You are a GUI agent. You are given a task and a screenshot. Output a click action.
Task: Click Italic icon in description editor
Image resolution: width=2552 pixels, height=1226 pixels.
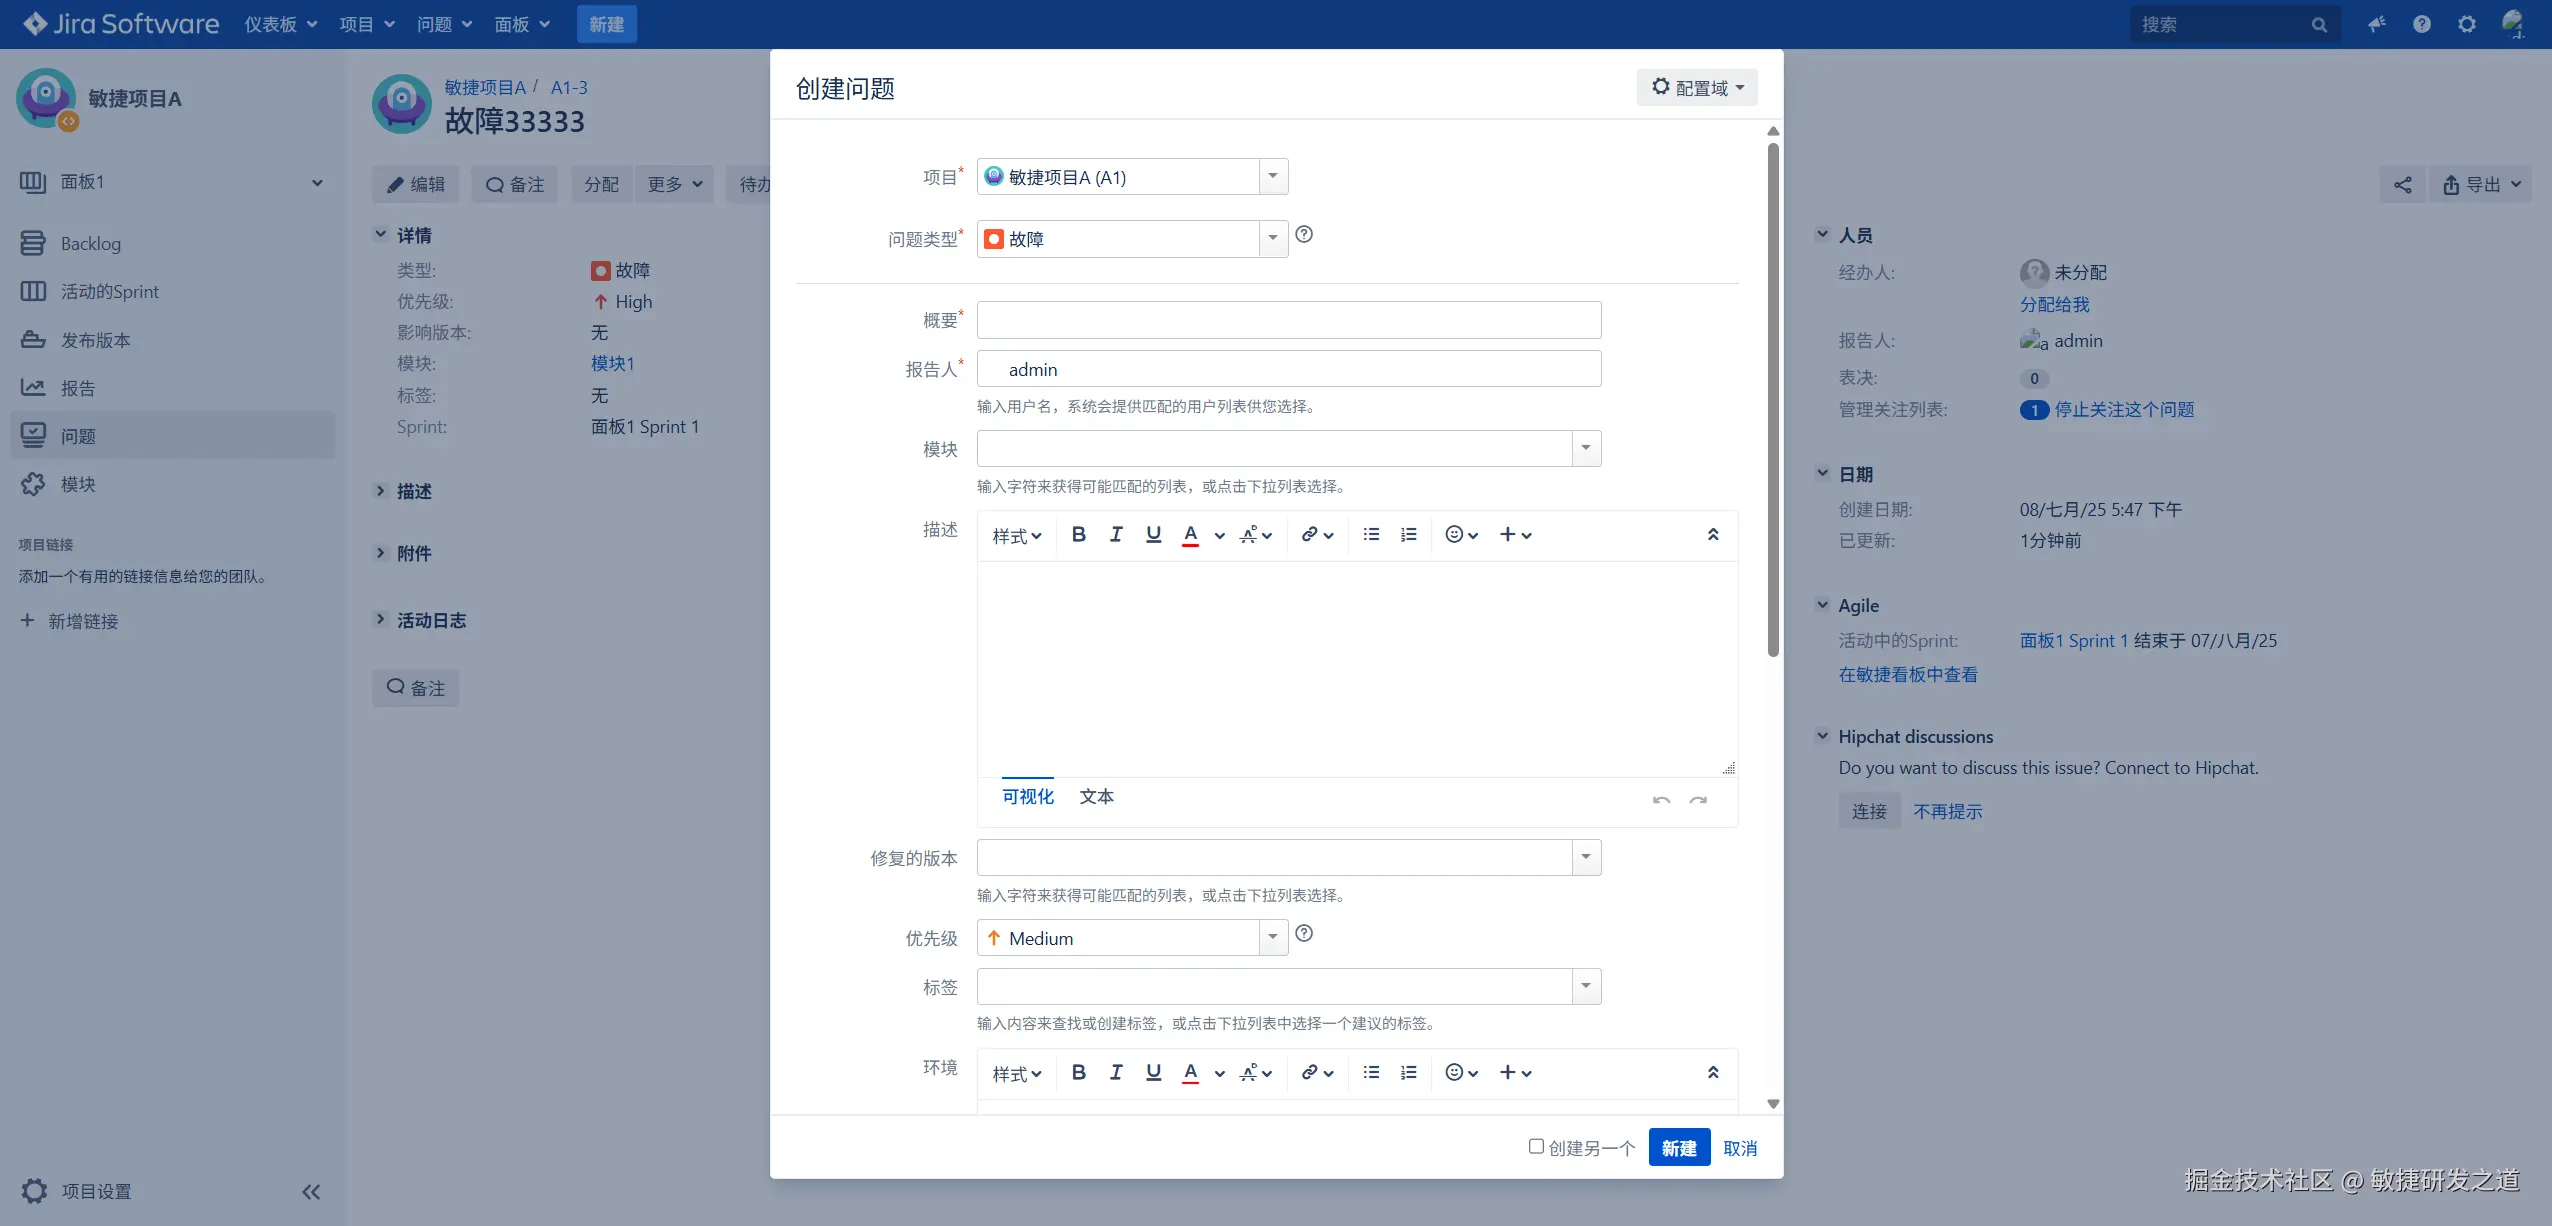point(1116,535)
